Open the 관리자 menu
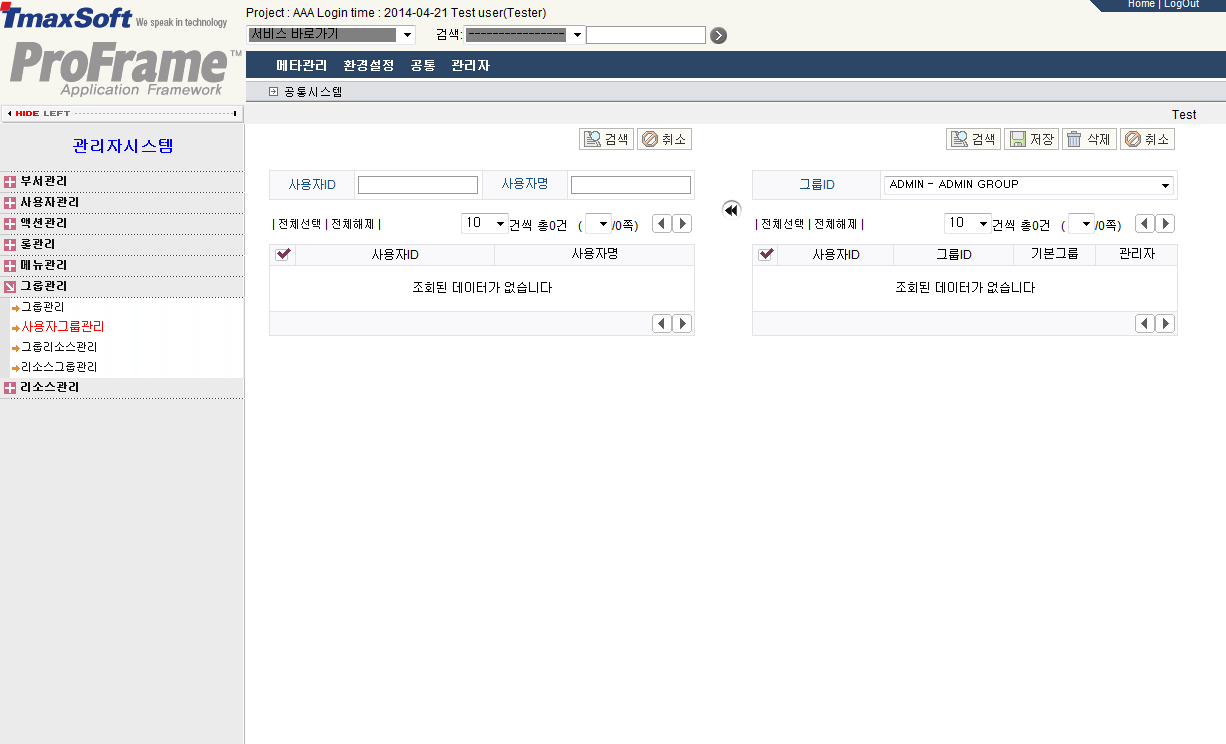The width and height of the screenshot is (1226, 744). (x=470, y=64)
